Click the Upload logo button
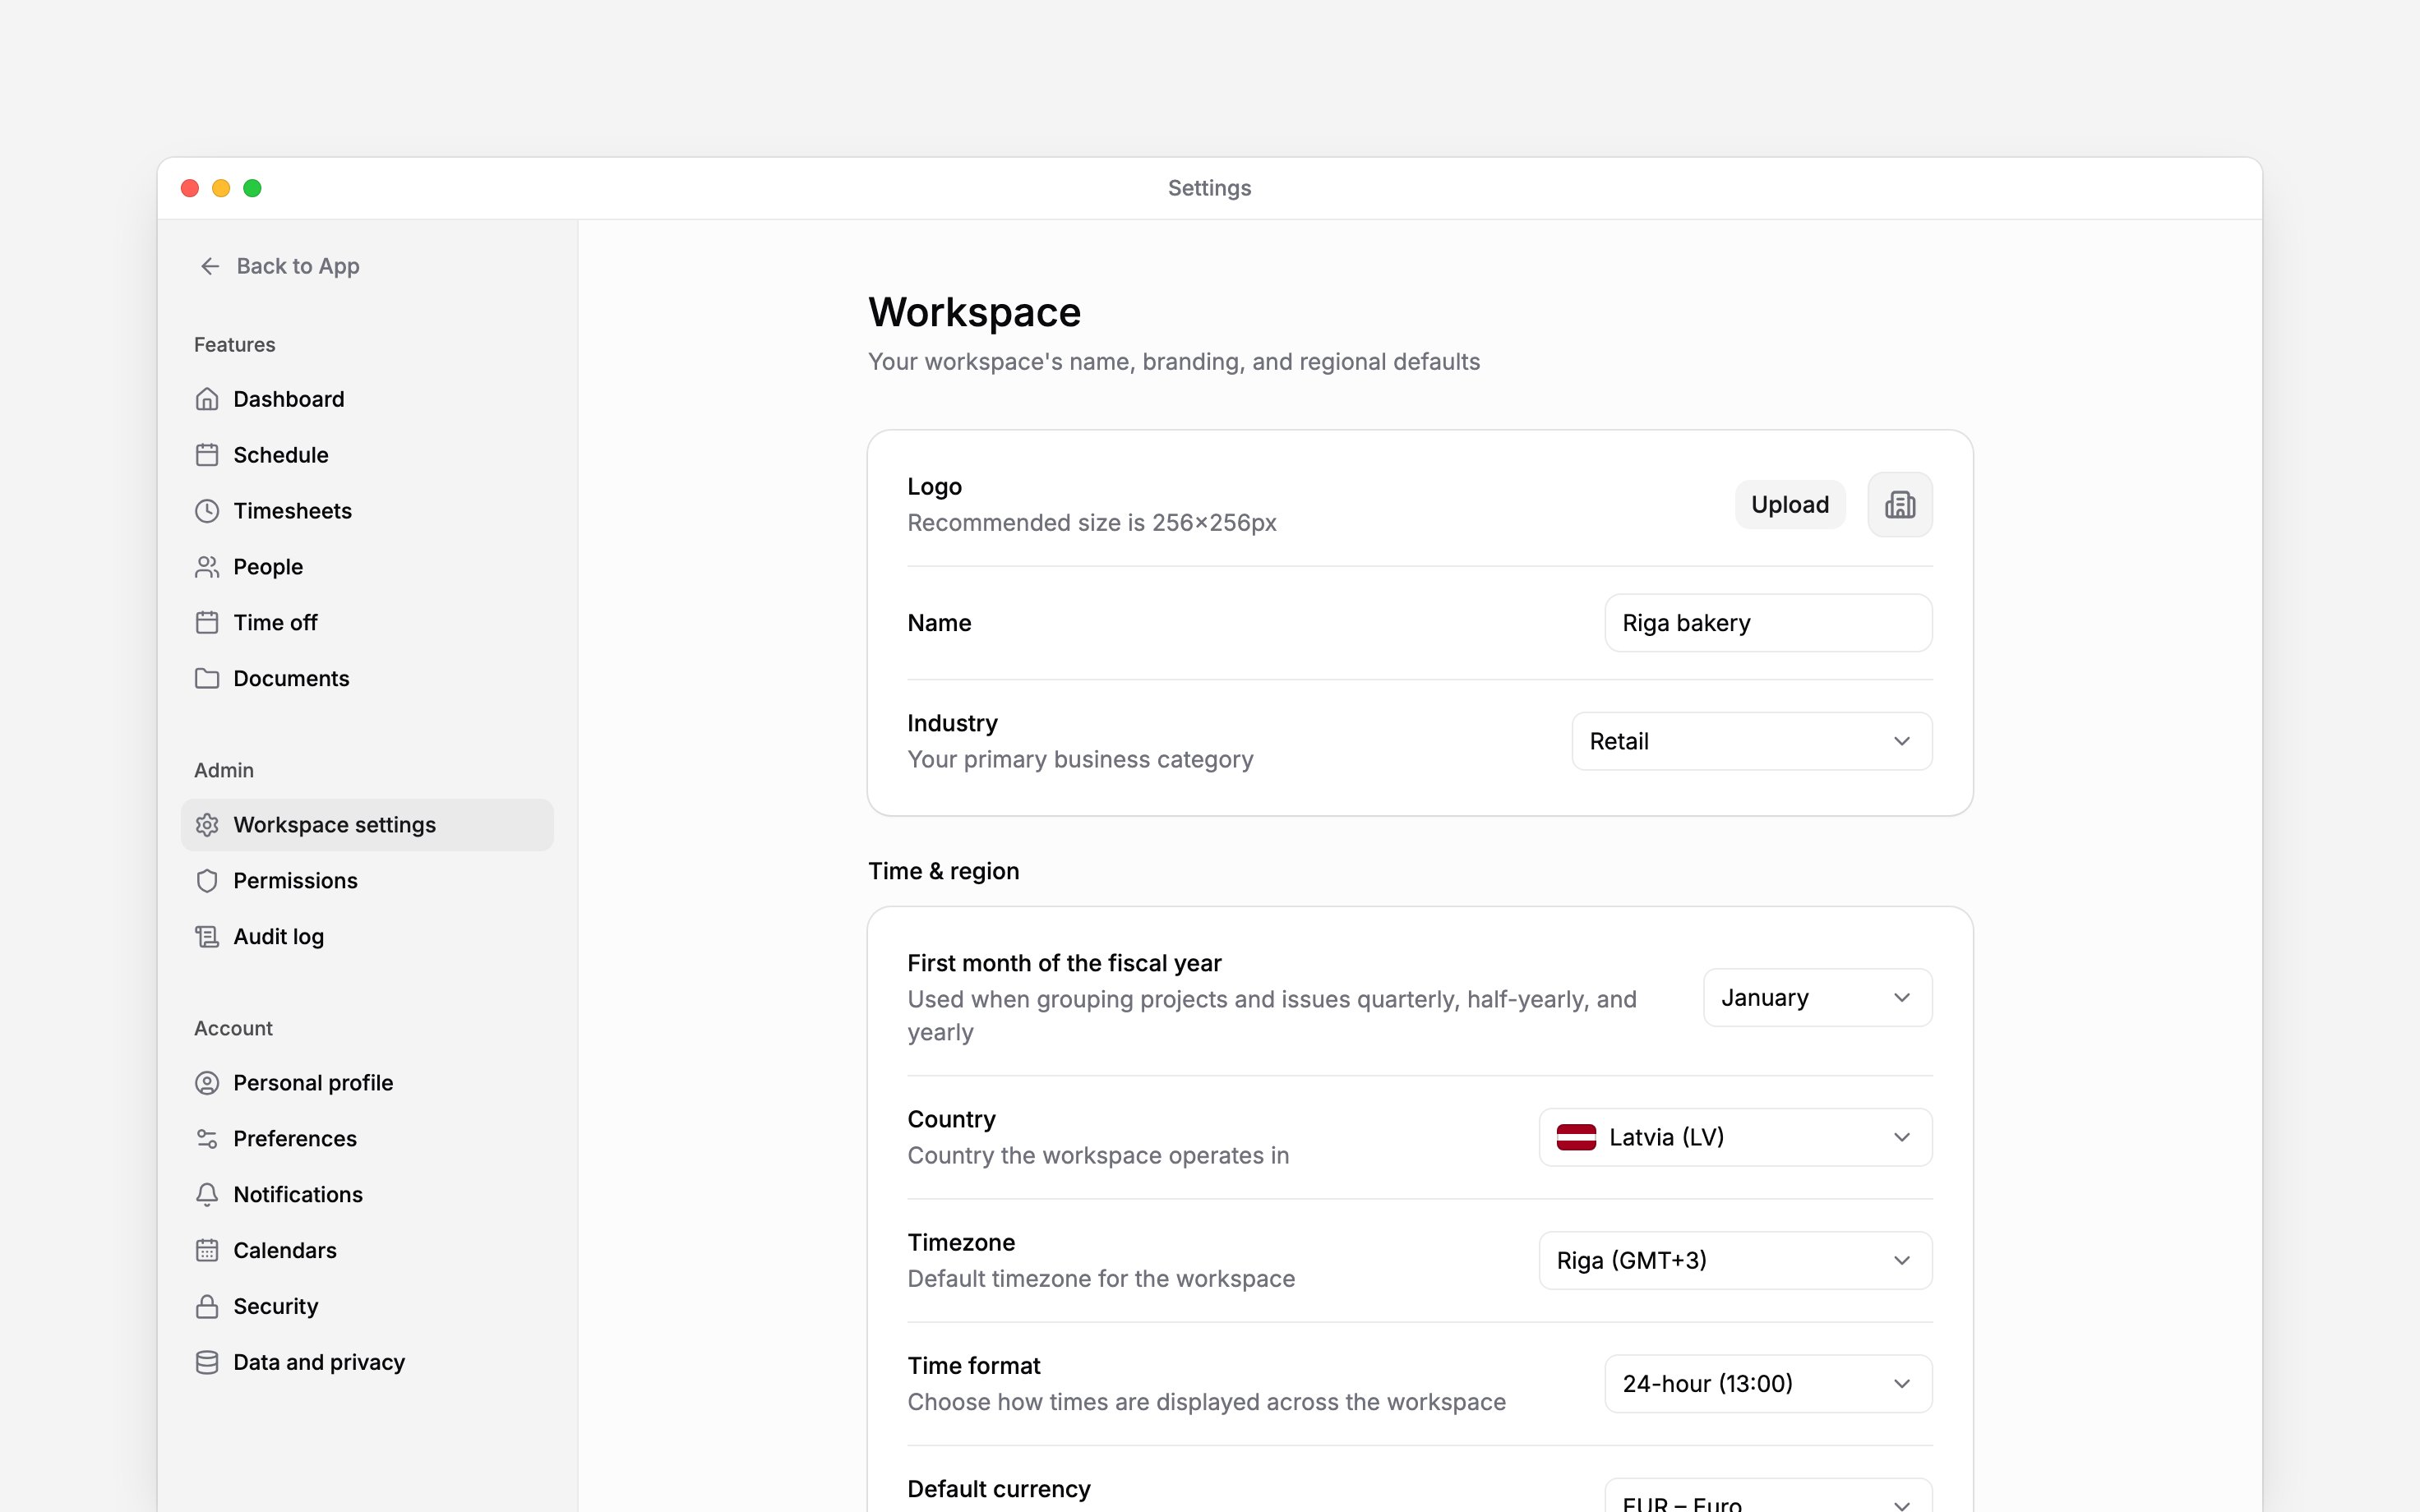Viewport: 2420px width, 1512px height. coord(1790,505)
